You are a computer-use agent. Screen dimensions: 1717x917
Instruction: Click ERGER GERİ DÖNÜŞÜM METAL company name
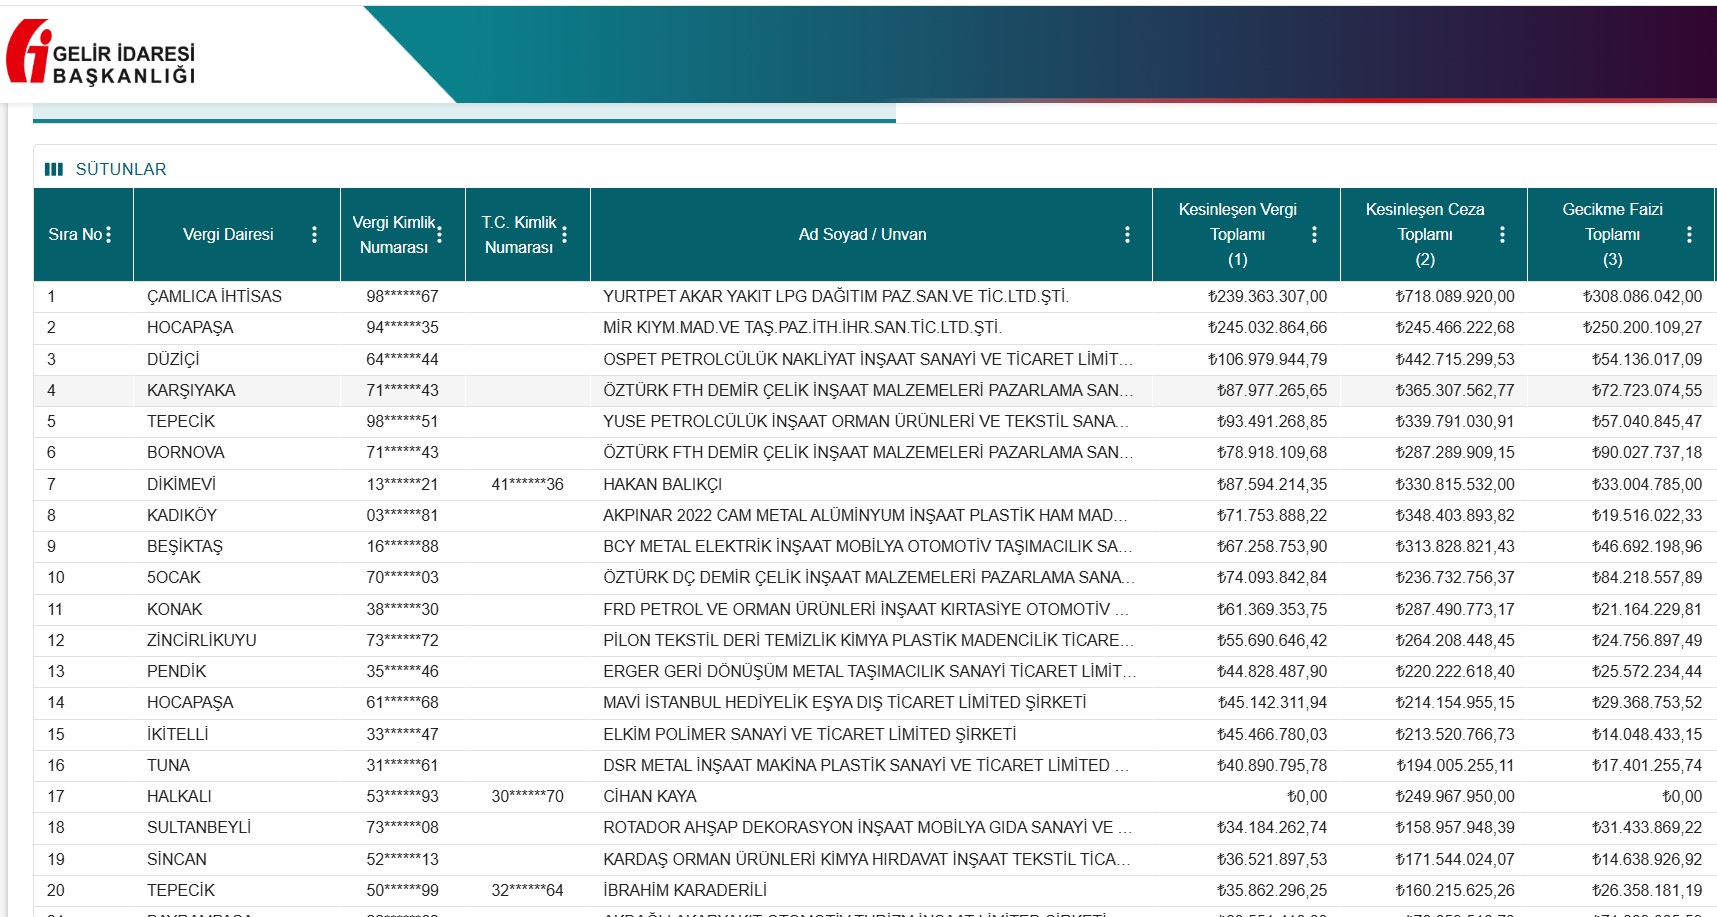coord(869,671)
